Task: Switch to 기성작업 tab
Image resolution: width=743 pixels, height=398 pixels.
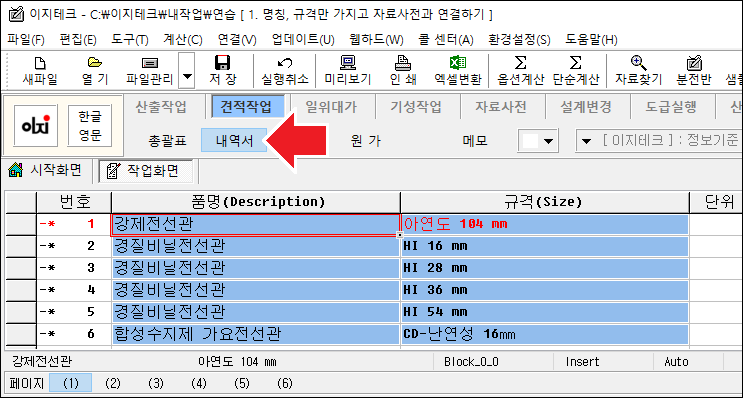Action: tap(416, 107)
